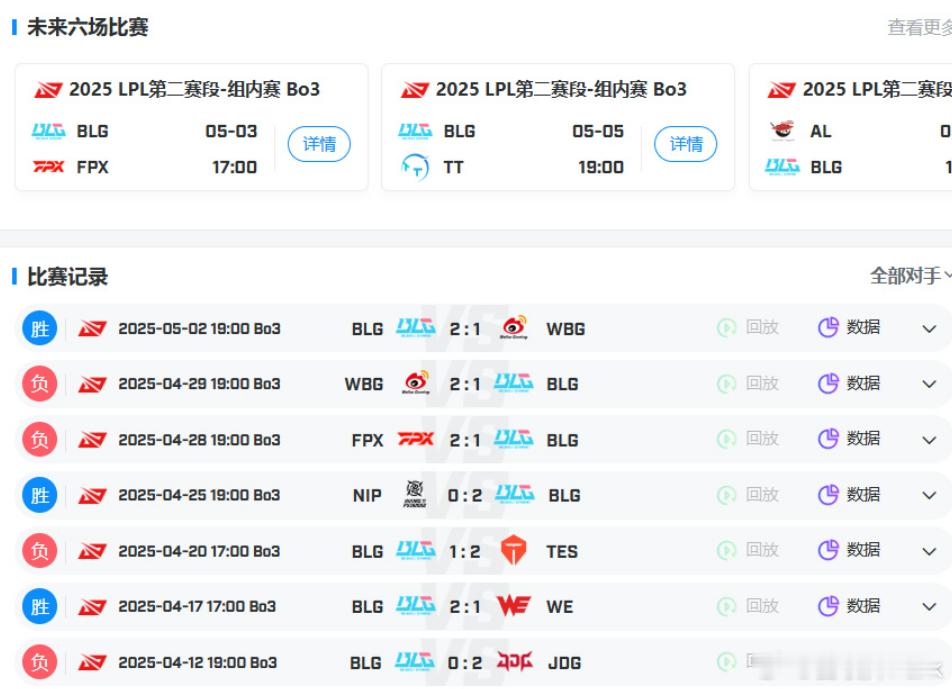
Task: Open data chart icon for 2025-04-25 match
Action: [x=828, y=495]
